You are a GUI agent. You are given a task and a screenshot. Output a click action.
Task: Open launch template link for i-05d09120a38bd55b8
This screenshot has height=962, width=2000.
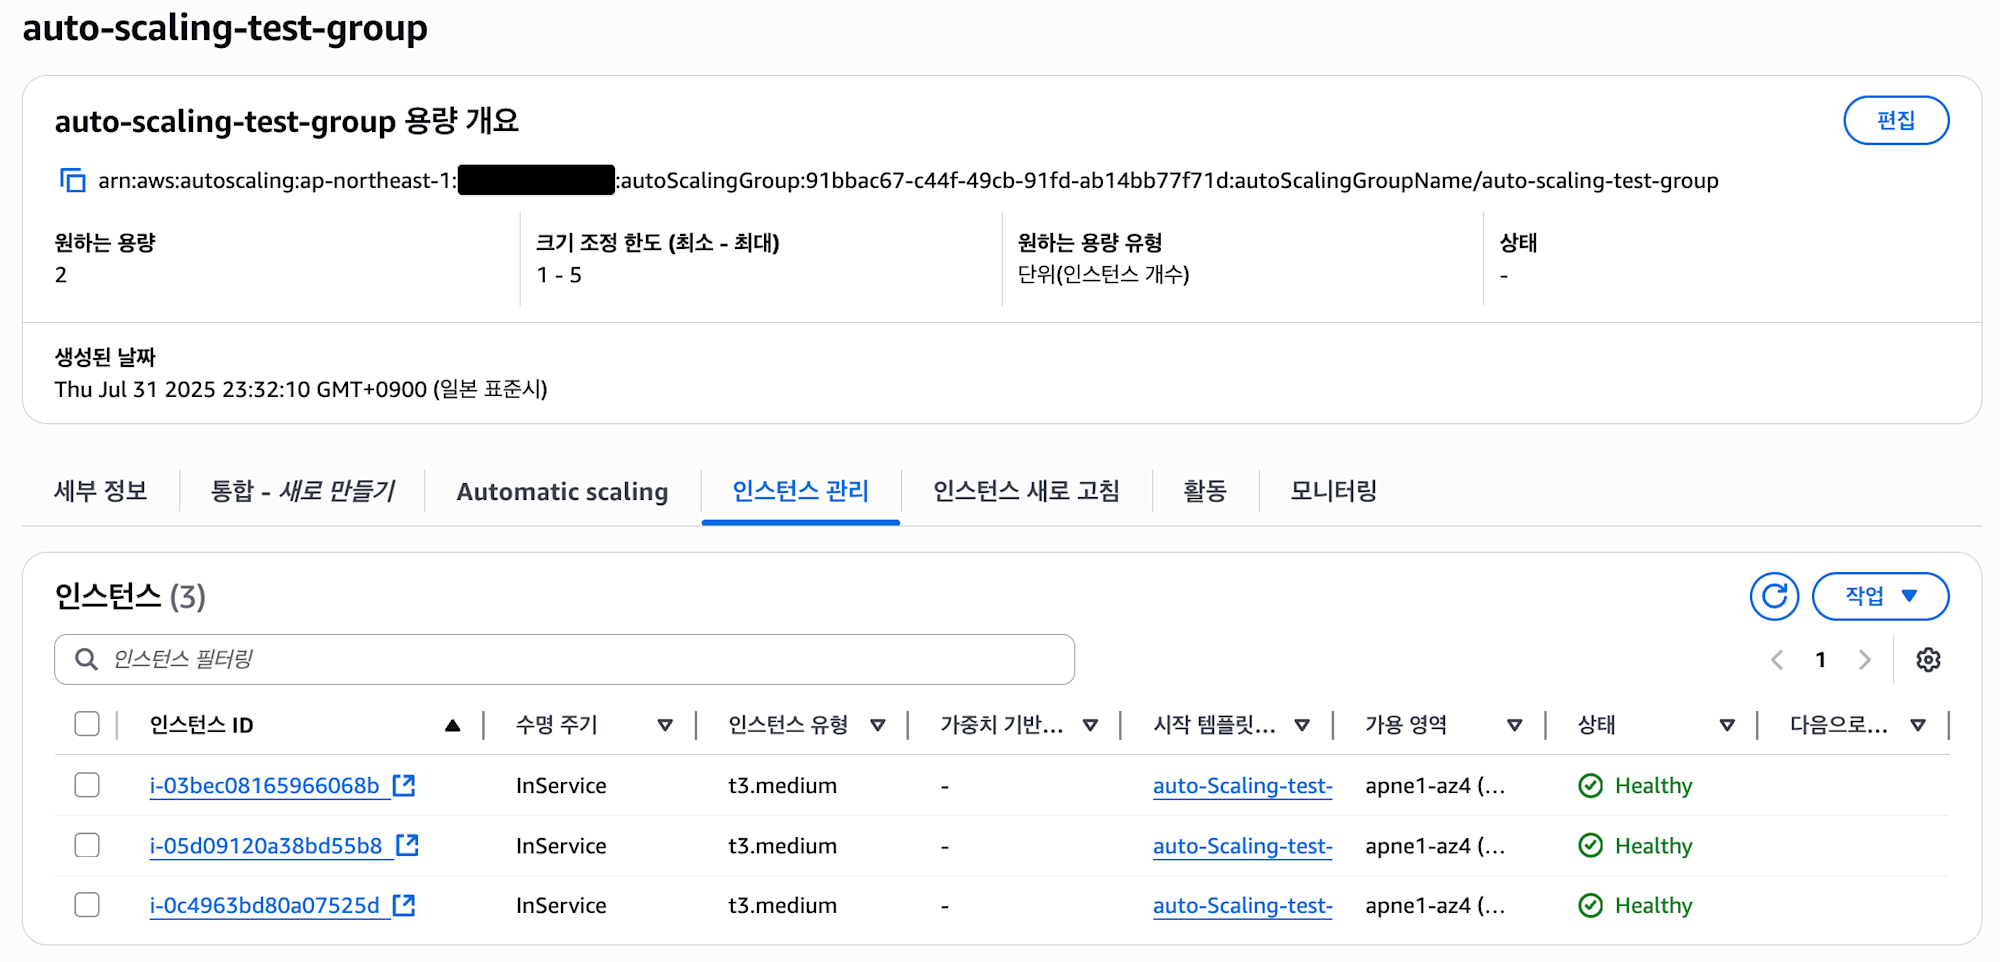[x=1242, y=846]
